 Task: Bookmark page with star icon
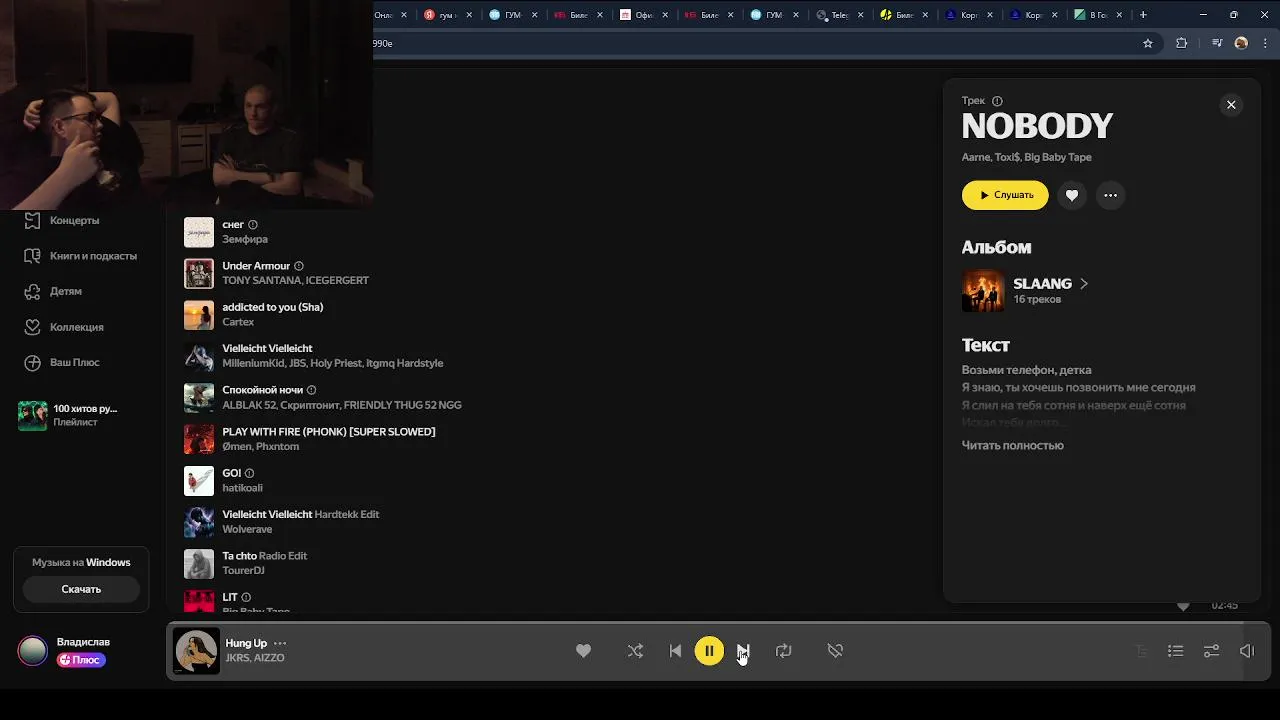tap(1148, 43)
